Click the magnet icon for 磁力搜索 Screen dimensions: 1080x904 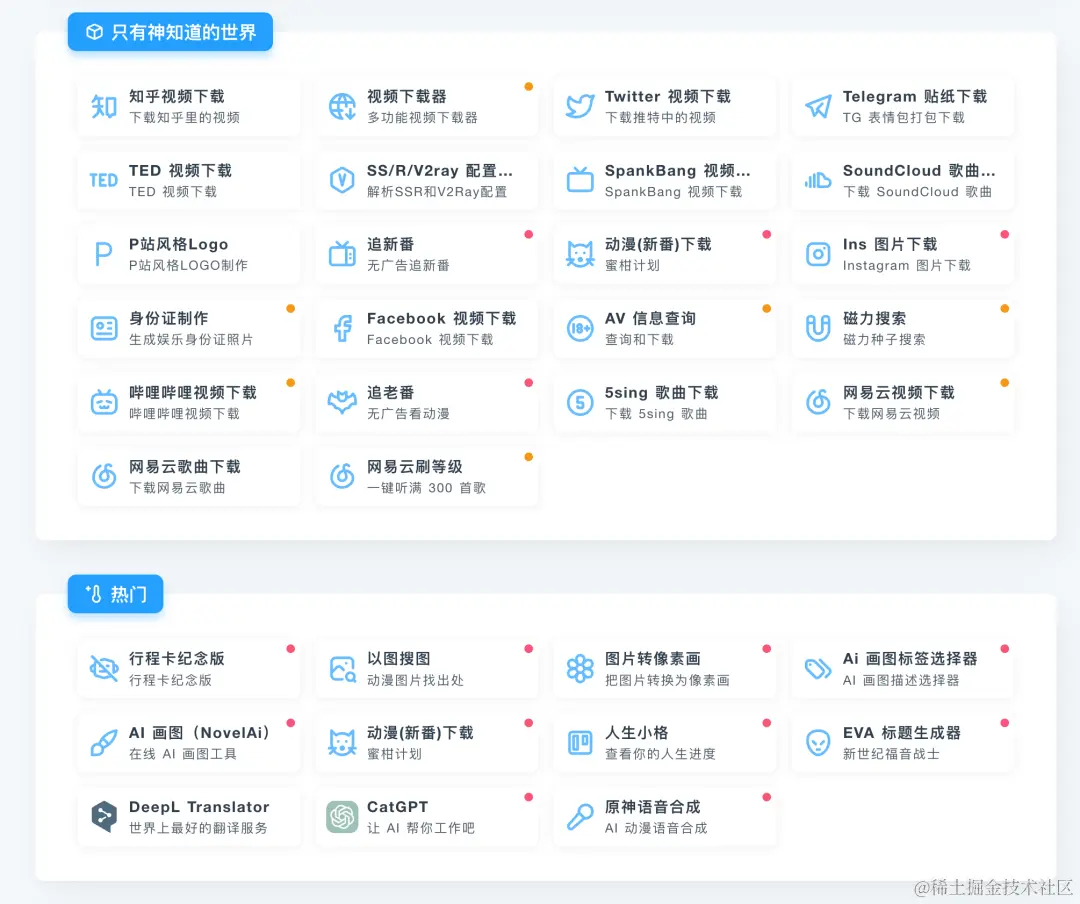818,329
